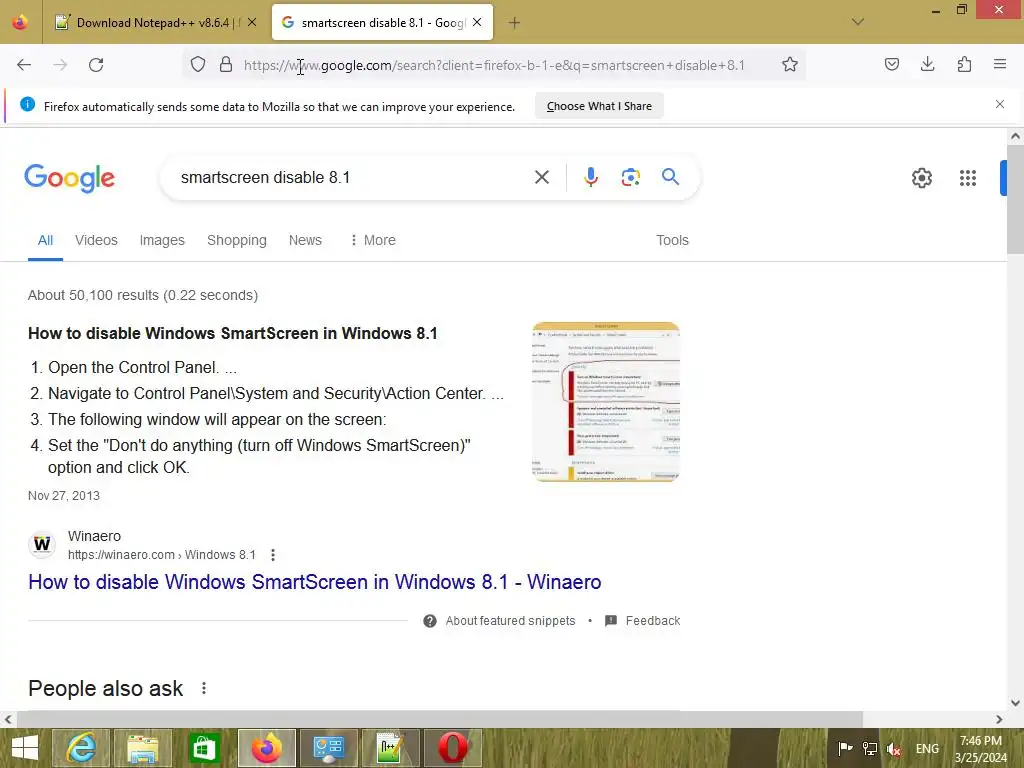Clear the Google search box
Viewport: 1024px width, 768px height.
tap(541, 177)
